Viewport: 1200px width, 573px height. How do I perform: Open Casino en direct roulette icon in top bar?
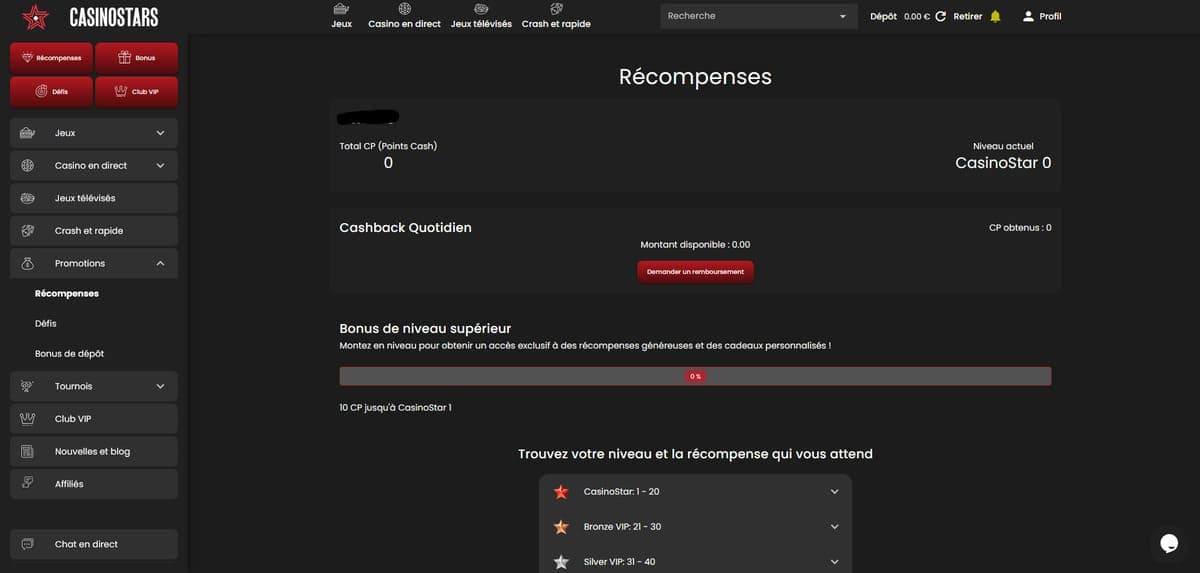point(404,8)
